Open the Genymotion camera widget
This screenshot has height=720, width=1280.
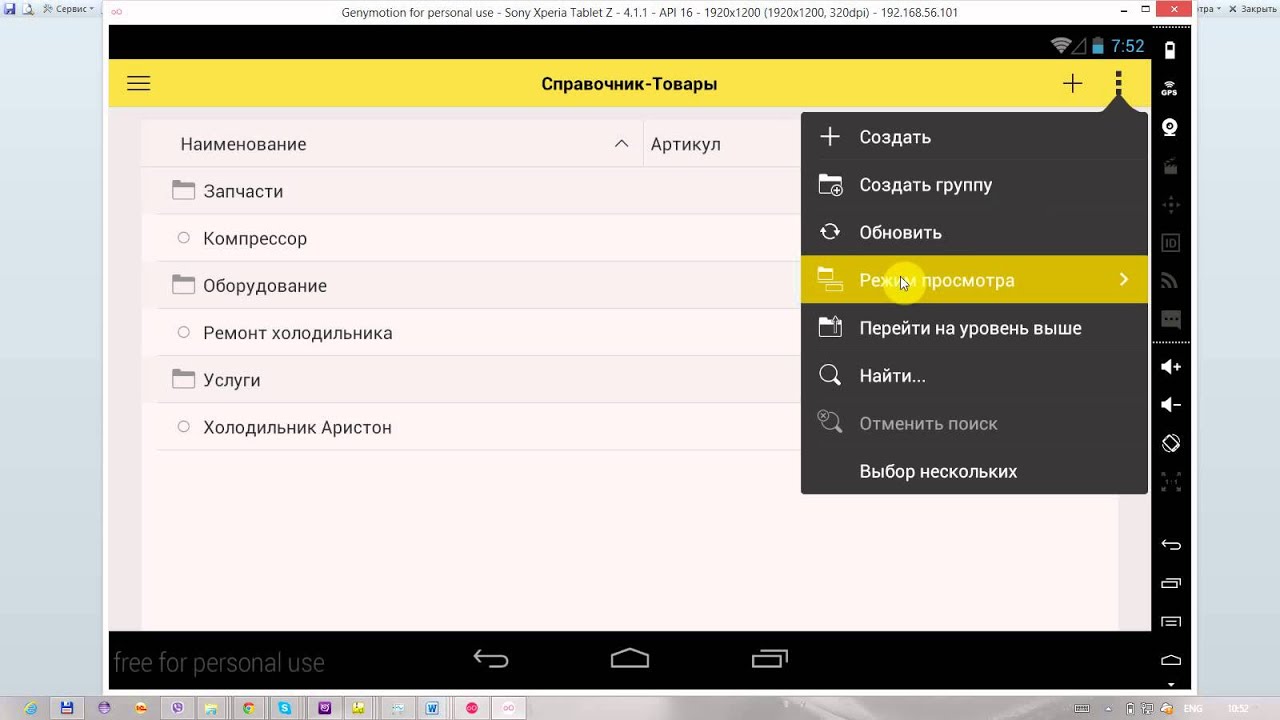[1170, 127]
